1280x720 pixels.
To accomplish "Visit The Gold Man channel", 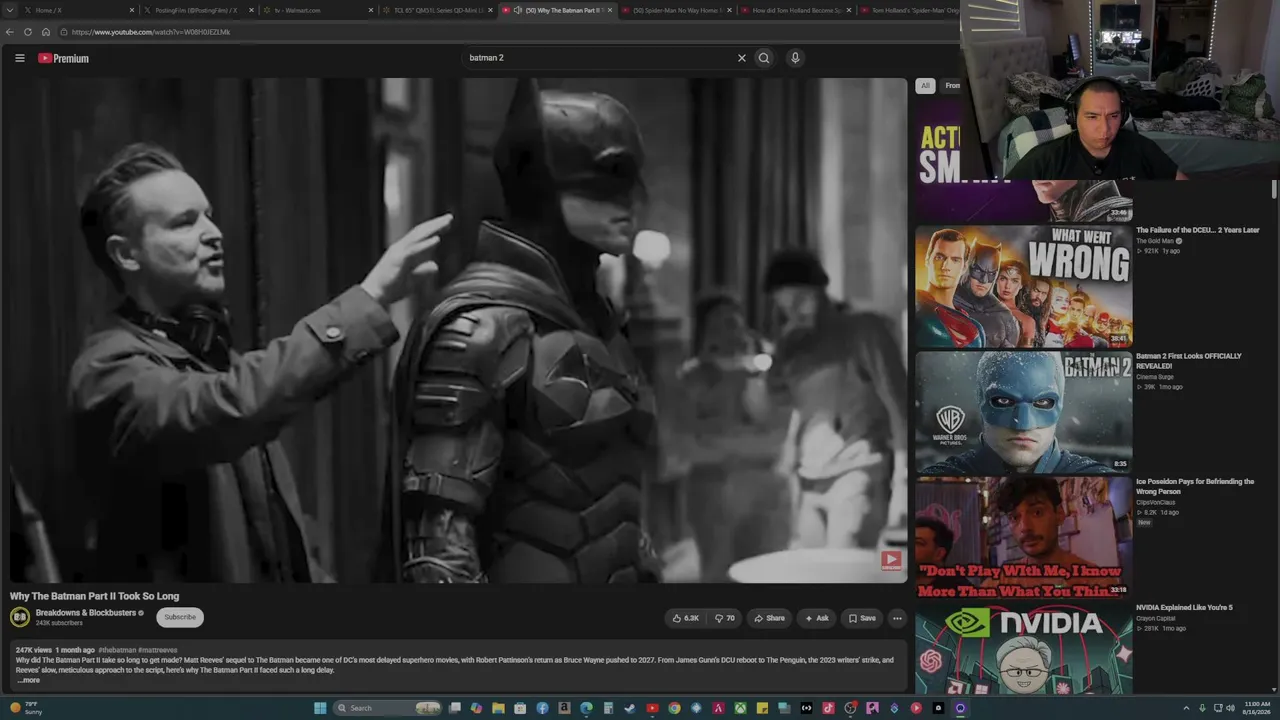I will 1155,241.
